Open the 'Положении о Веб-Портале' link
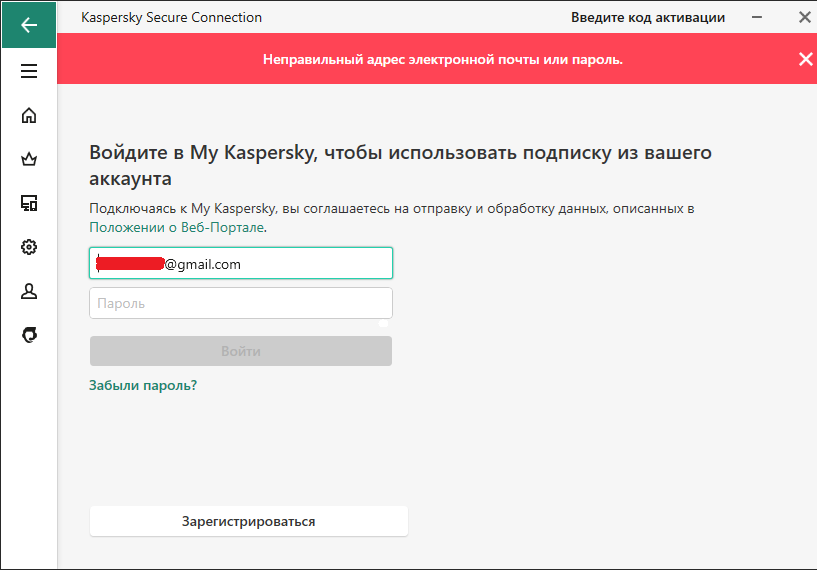Screen dimensions: 817x570 (x=177, y=228)
